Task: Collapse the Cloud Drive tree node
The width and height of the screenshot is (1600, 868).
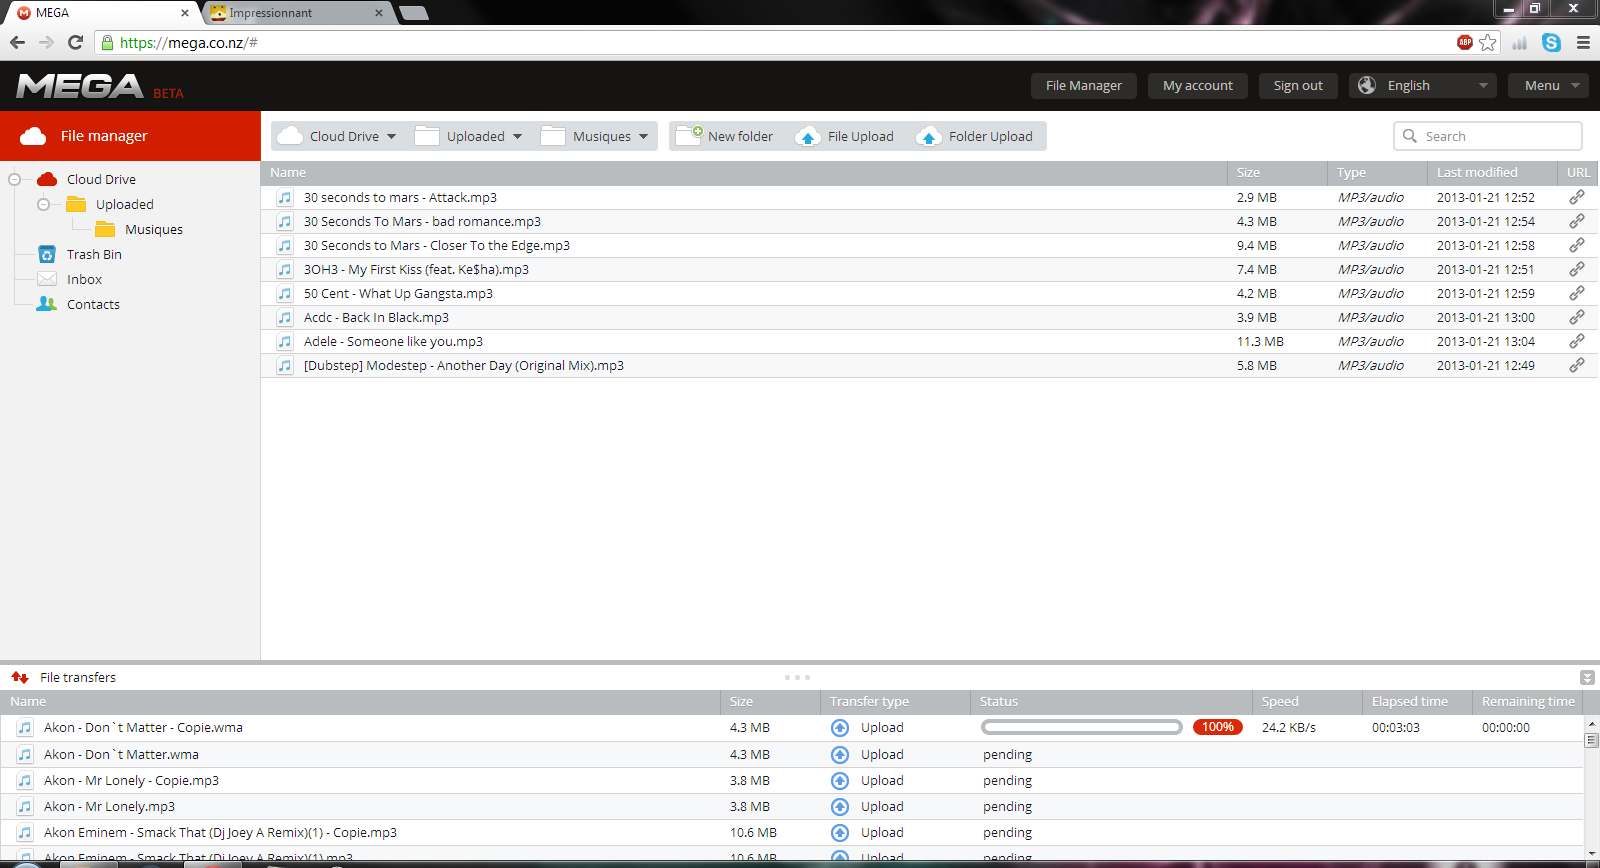Action: pos(15,179)
